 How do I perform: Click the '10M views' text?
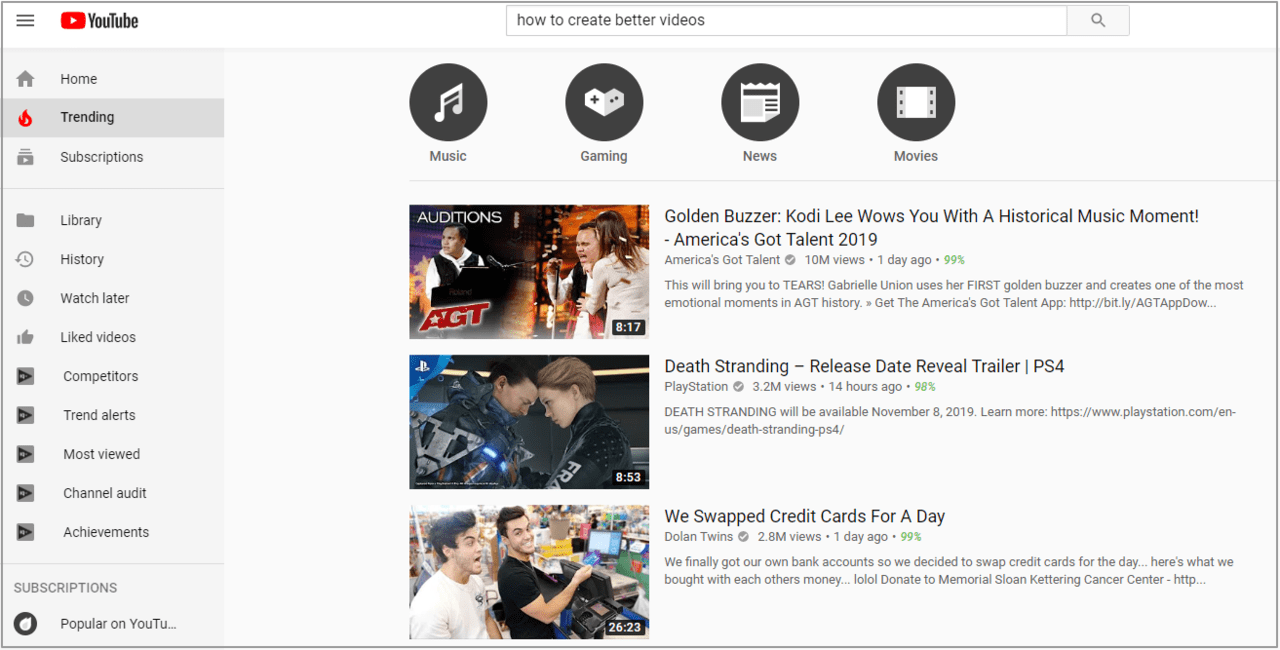tap(835, 260)
